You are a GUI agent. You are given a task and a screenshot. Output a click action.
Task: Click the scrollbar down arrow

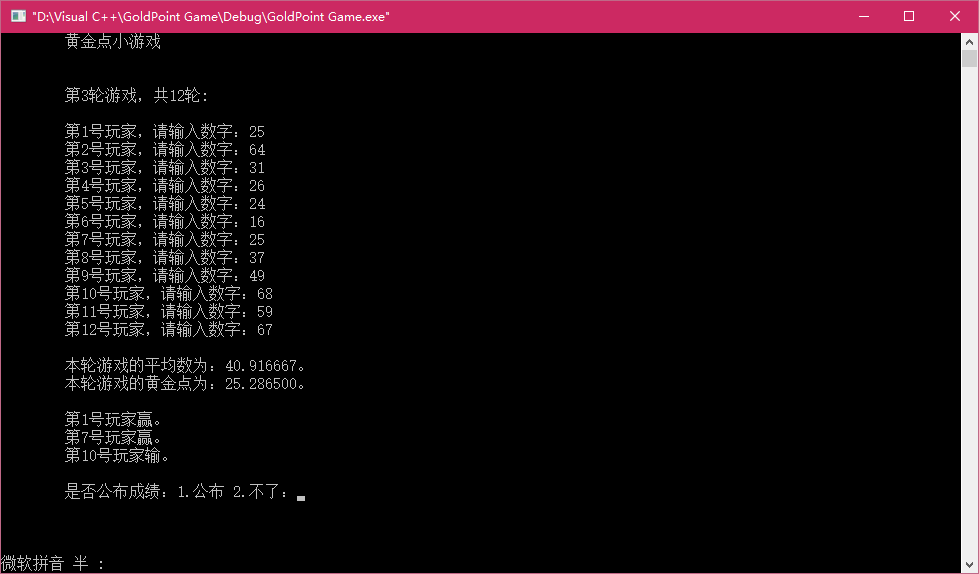pyautogui.click(x=969, y=565)
